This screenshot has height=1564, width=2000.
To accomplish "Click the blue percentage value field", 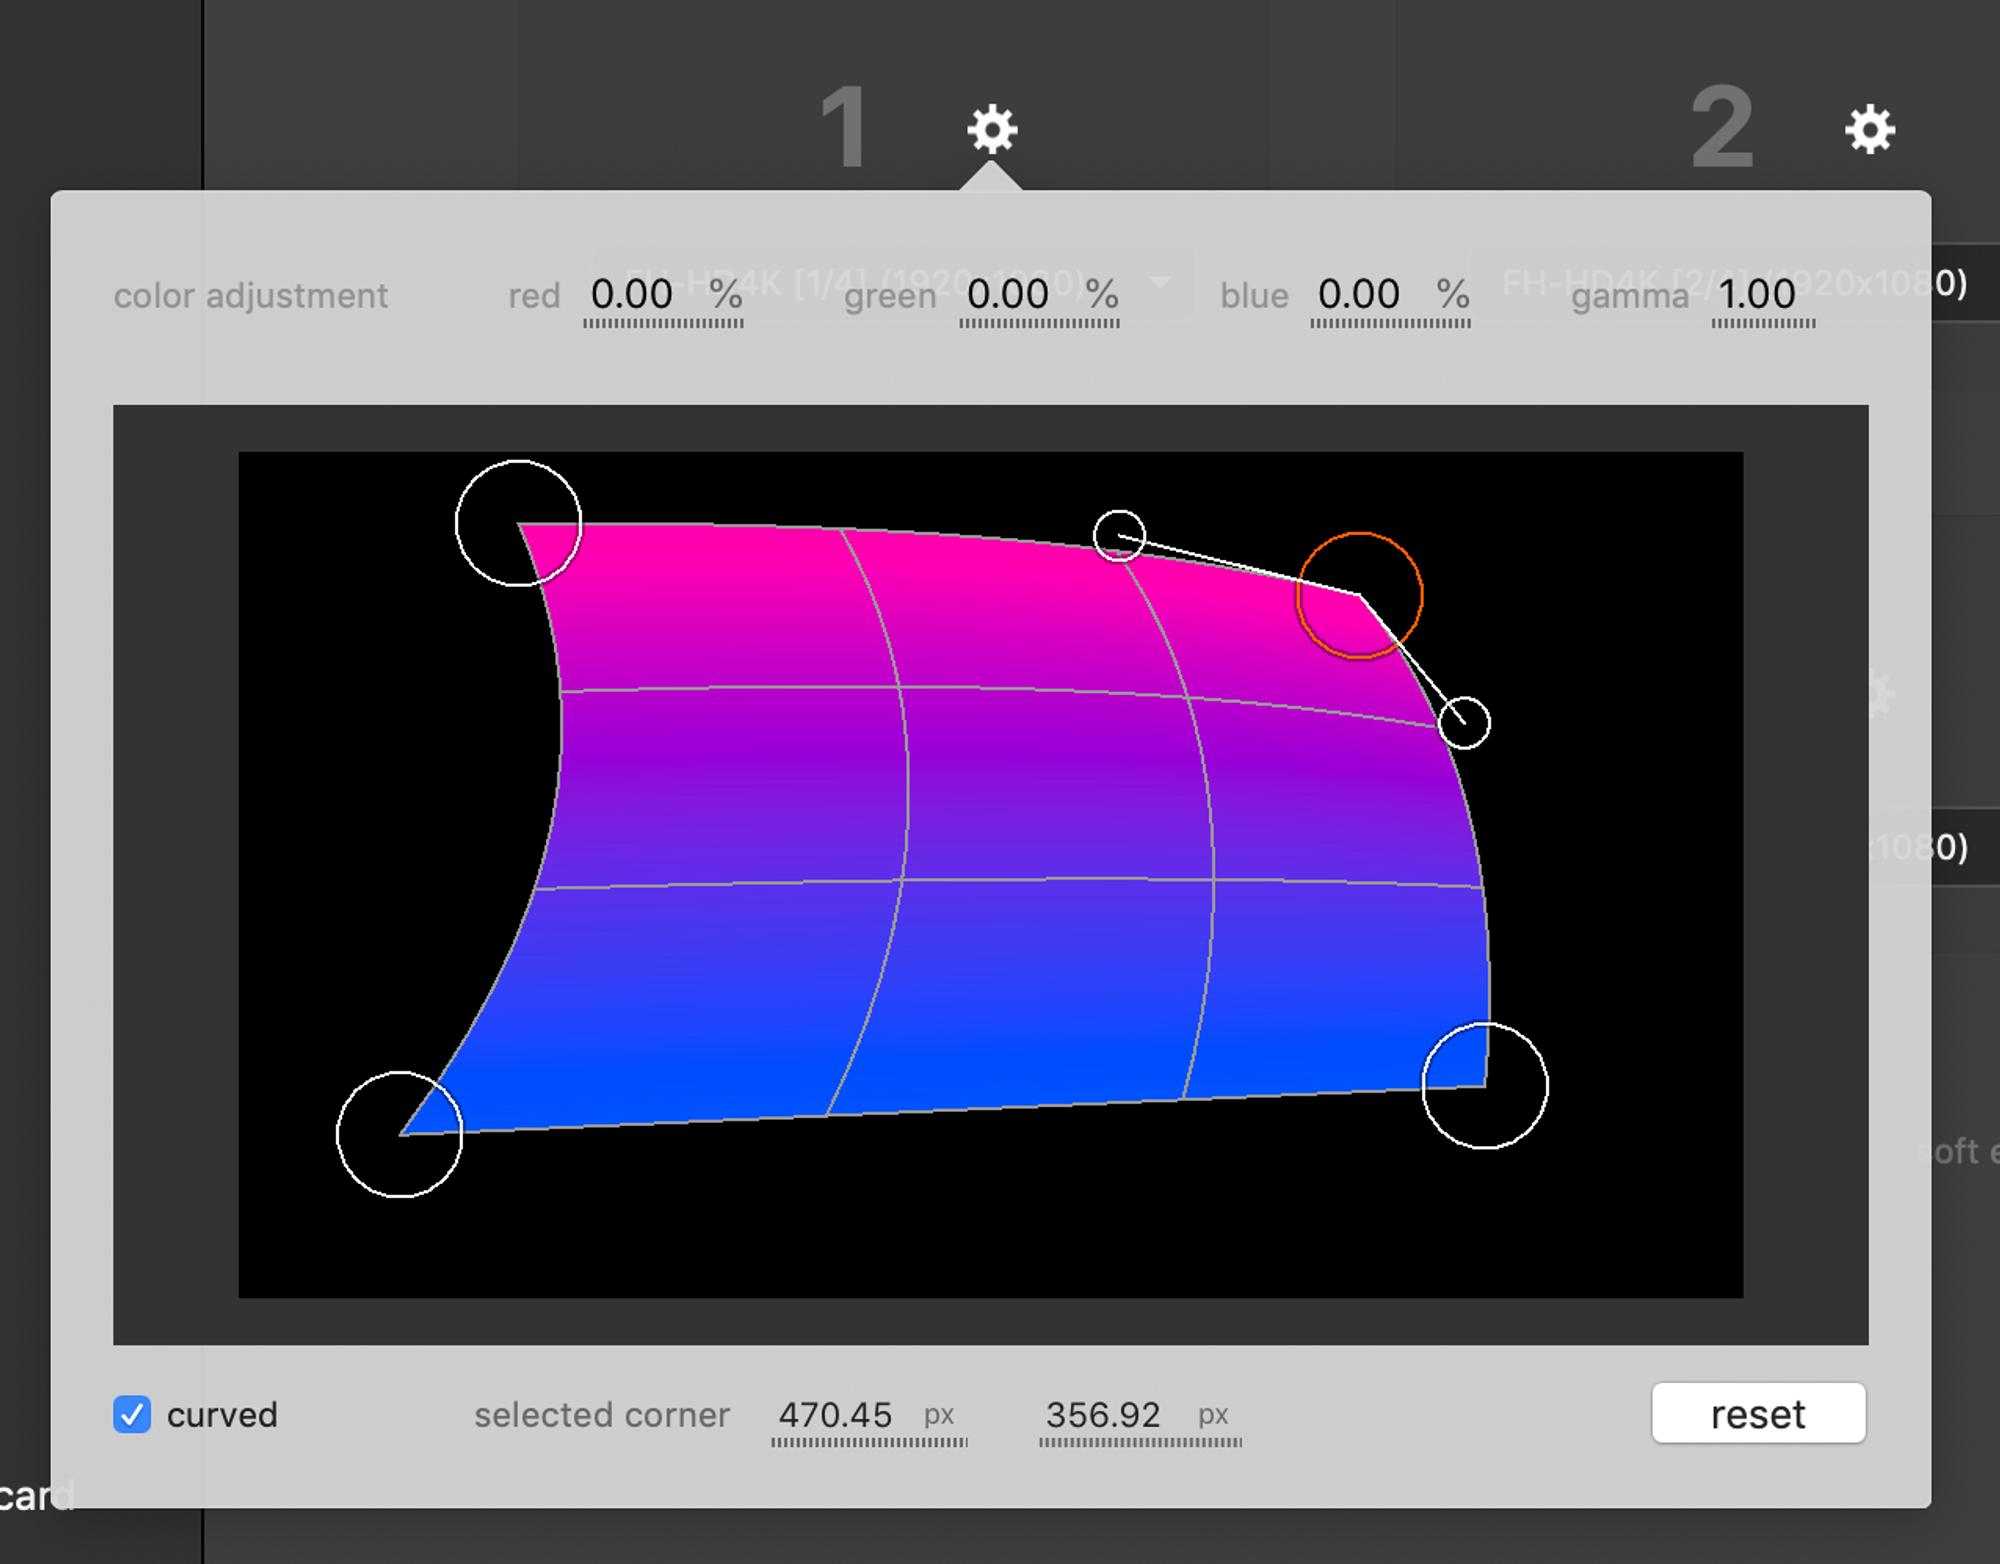I will pyautogui.click(x=1358, y=295).
